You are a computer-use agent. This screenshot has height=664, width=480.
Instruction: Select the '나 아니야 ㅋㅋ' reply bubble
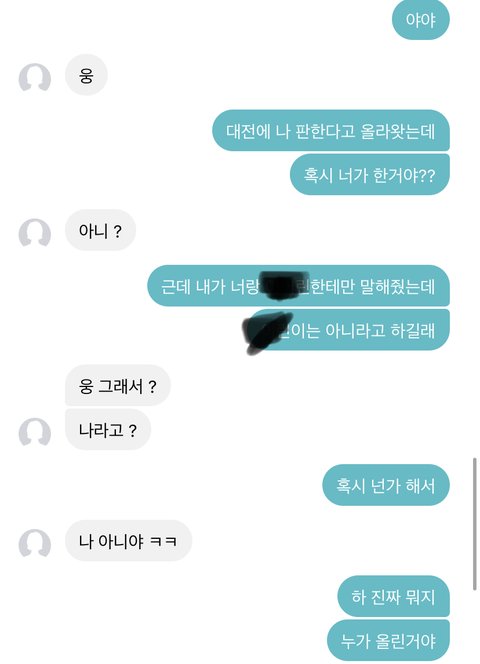tap(128, 540)
